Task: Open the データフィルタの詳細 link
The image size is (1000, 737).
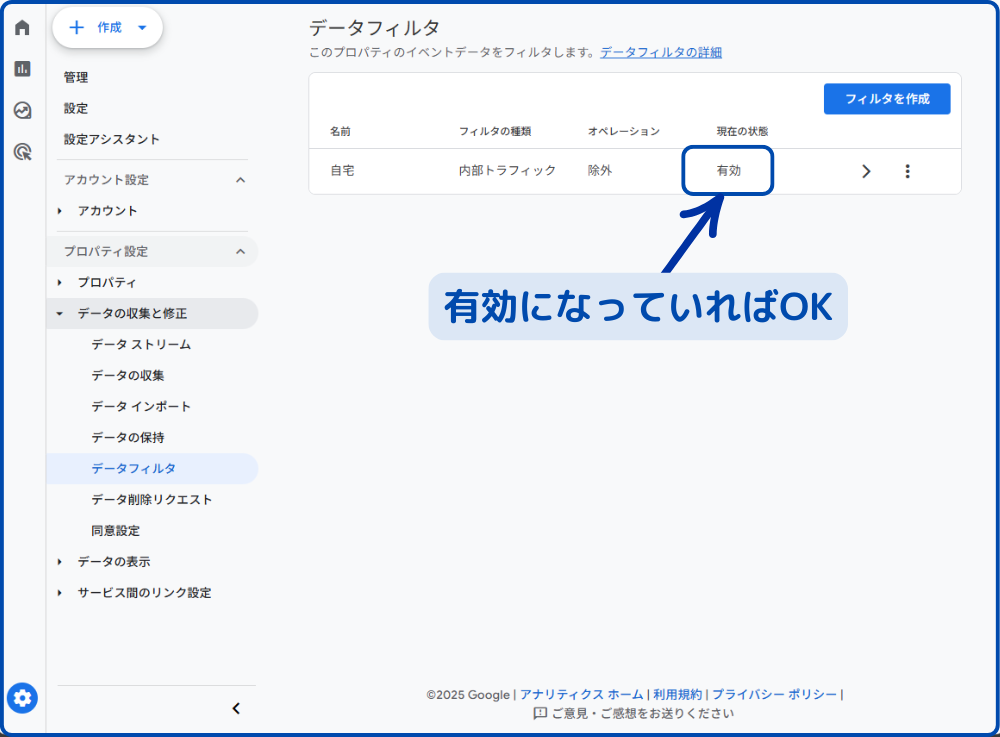Action: click(x=660, y=53)
